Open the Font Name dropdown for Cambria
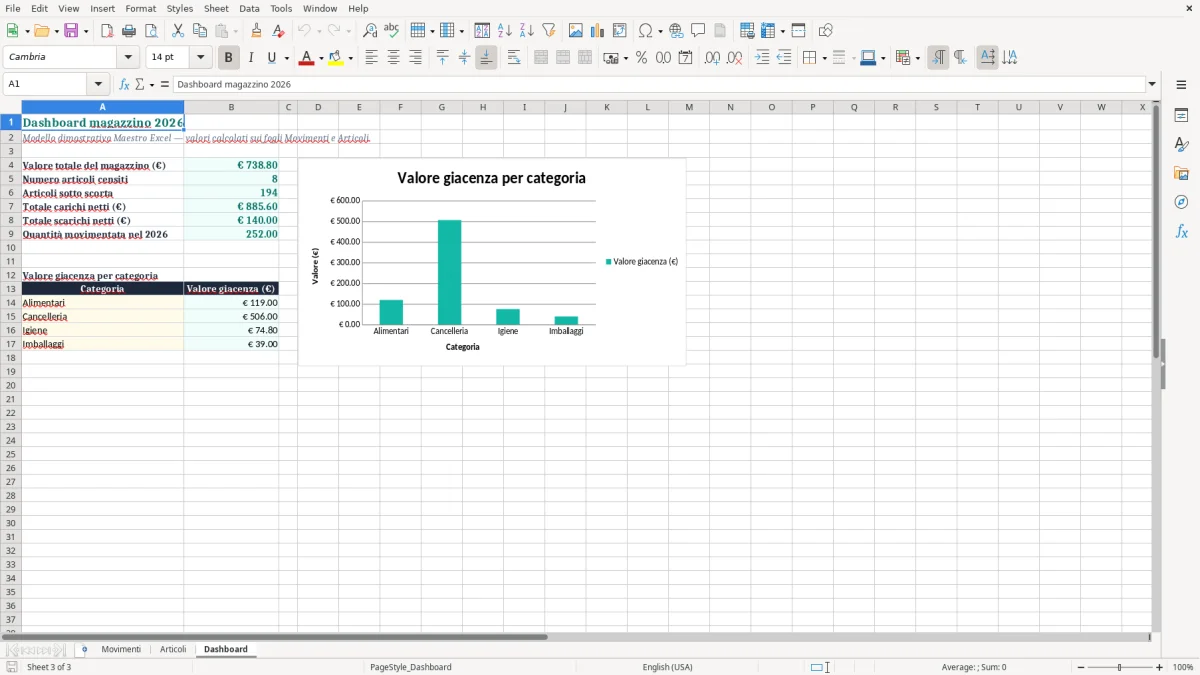The width and height of the screenshot is (1200, 675). (128, 58)
